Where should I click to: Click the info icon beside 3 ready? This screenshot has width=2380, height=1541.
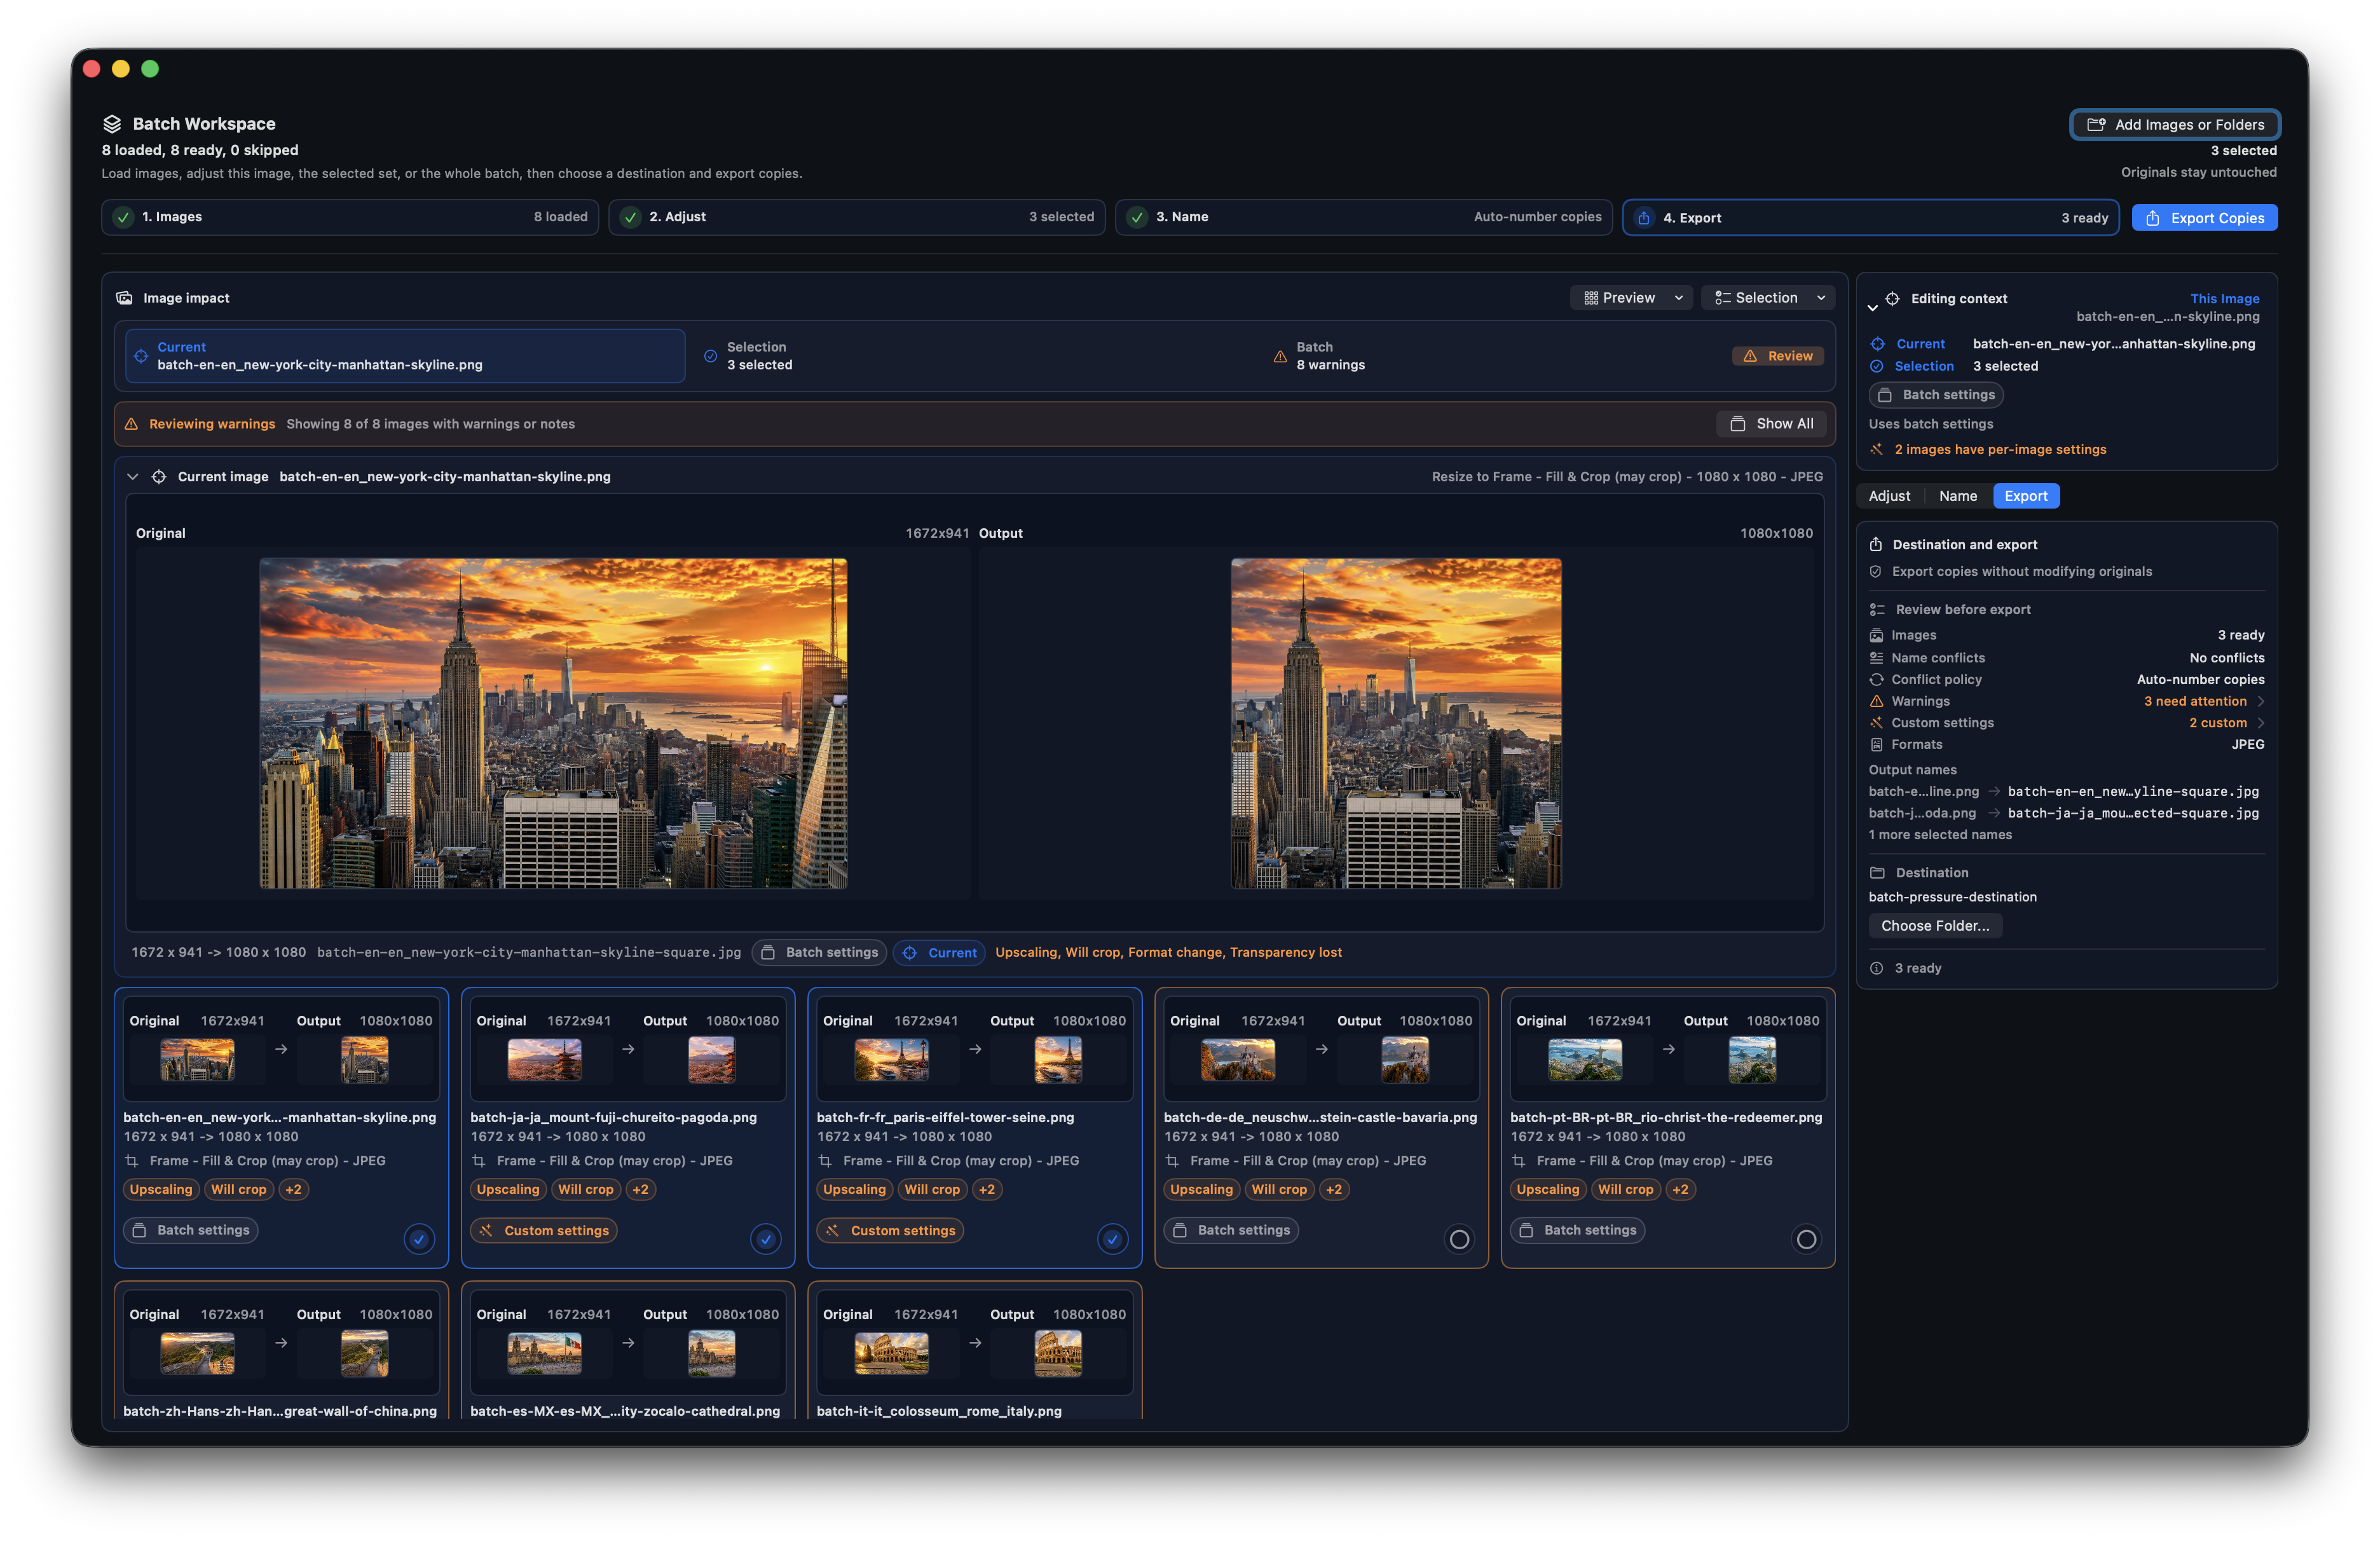(1876, 968)
